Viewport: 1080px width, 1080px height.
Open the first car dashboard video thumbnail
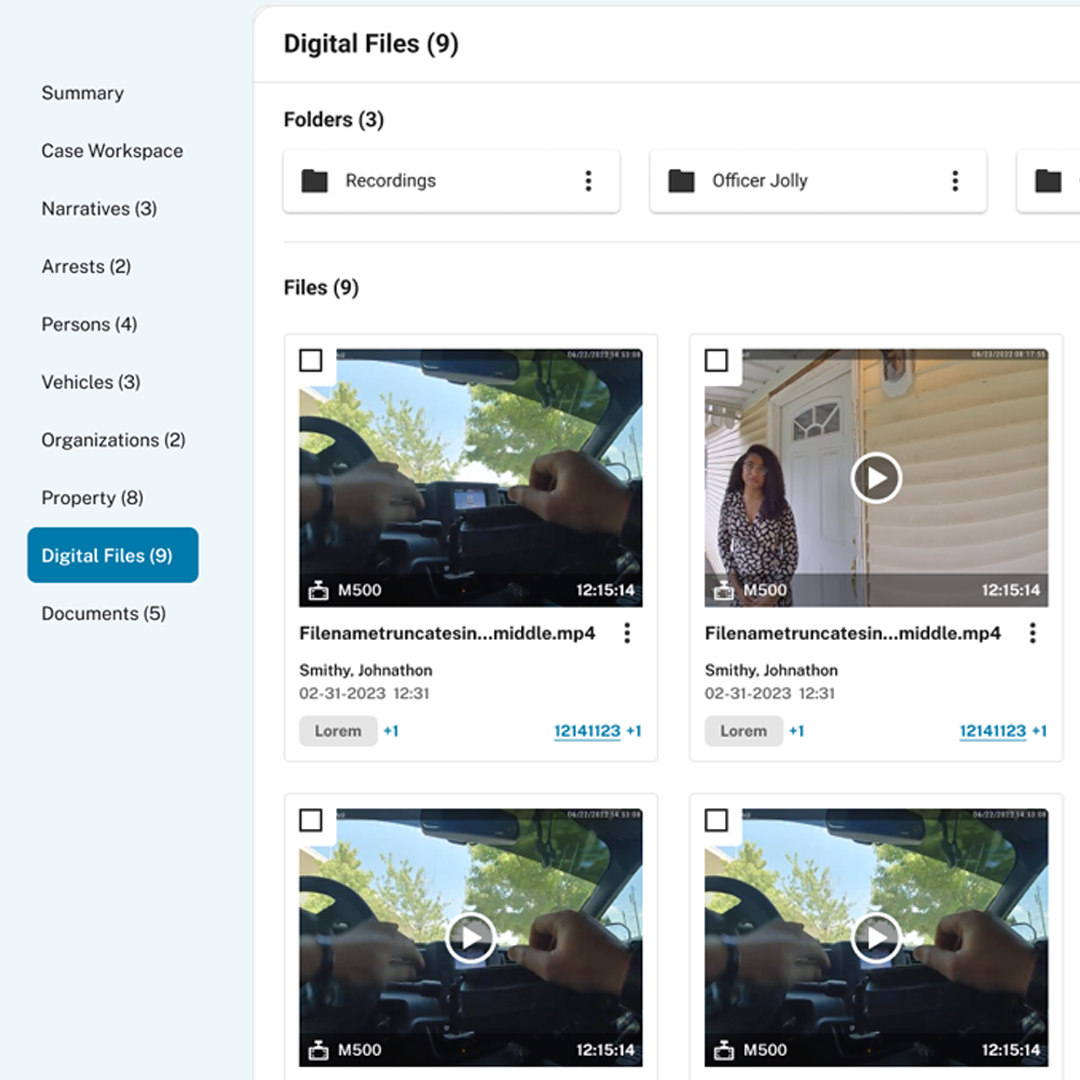pyautogui.click(x=470, y=478)
